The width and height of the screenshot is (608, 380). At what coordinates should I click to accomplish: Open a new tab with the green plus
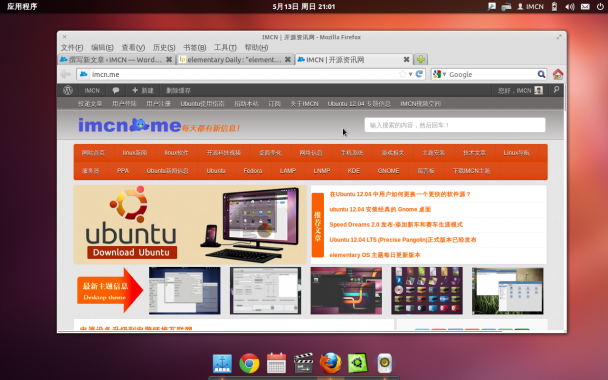click(x=421, y=59)
